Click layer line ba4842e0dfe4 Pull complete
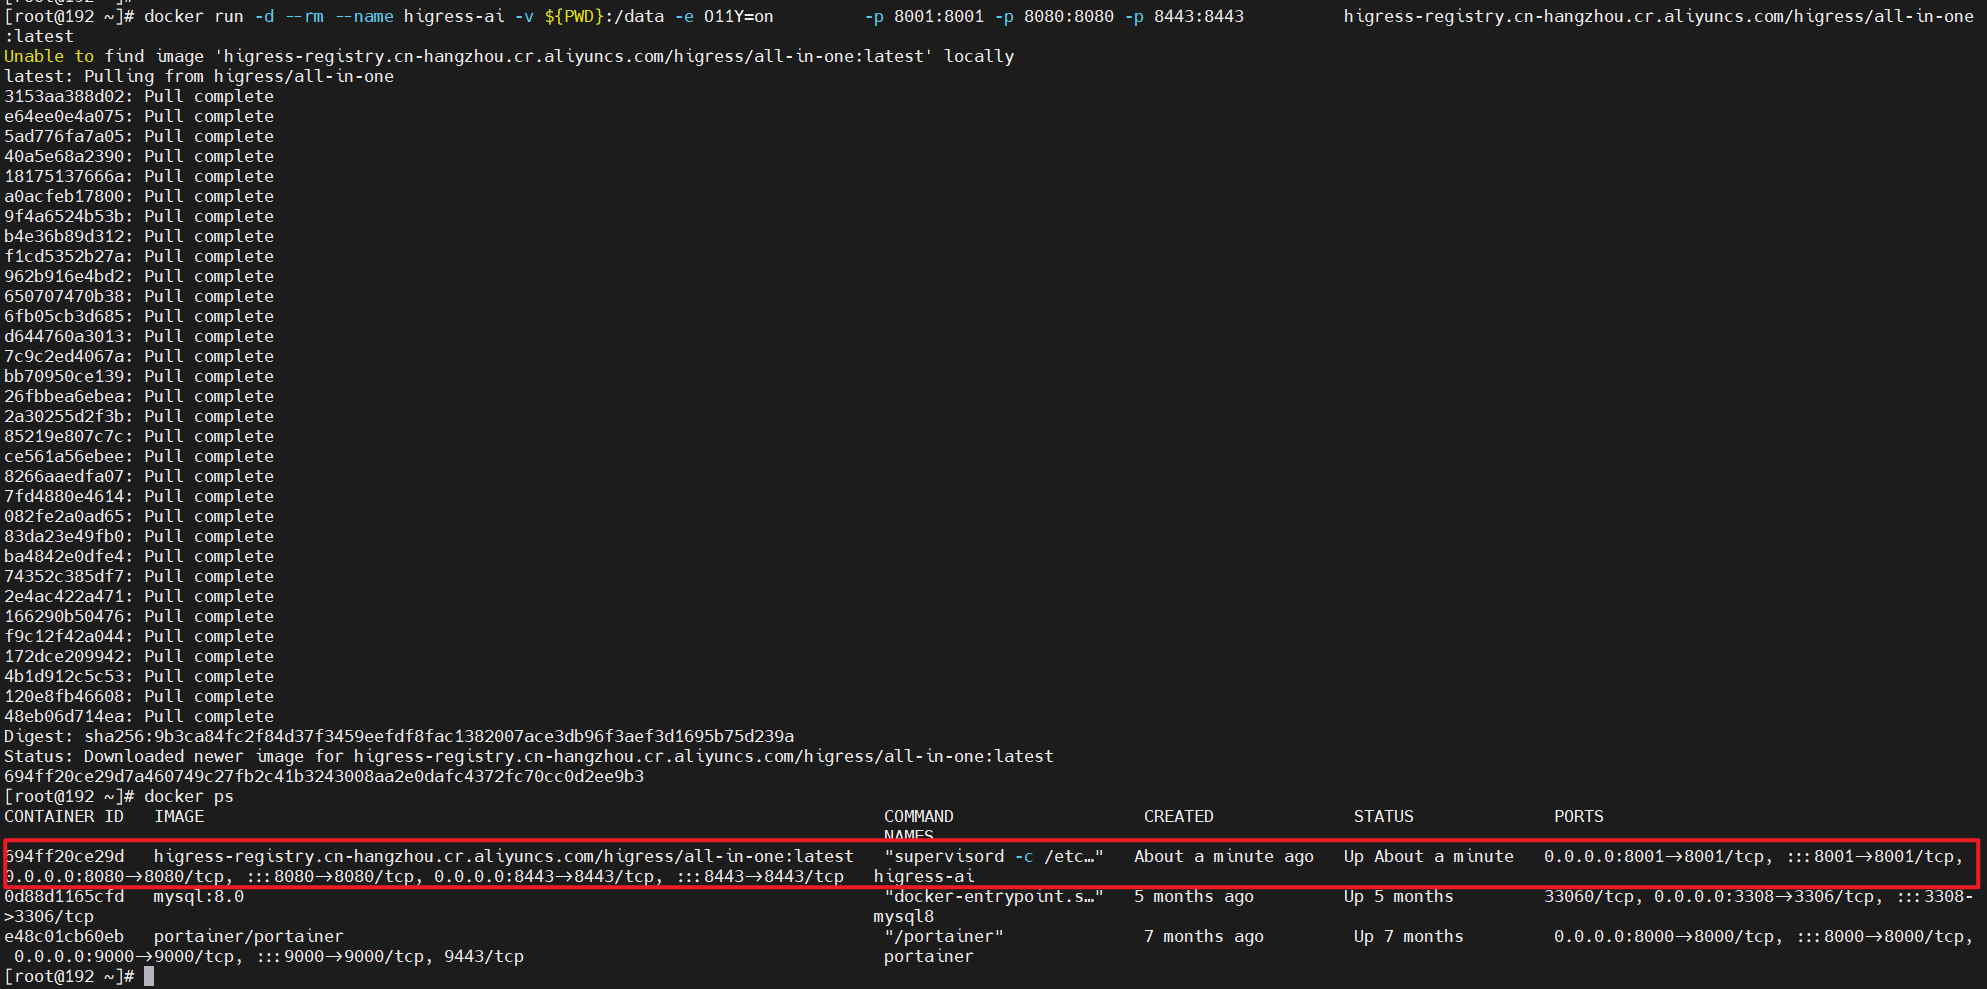Viewport: 1987px width, 989px height. tap(139, 556)
